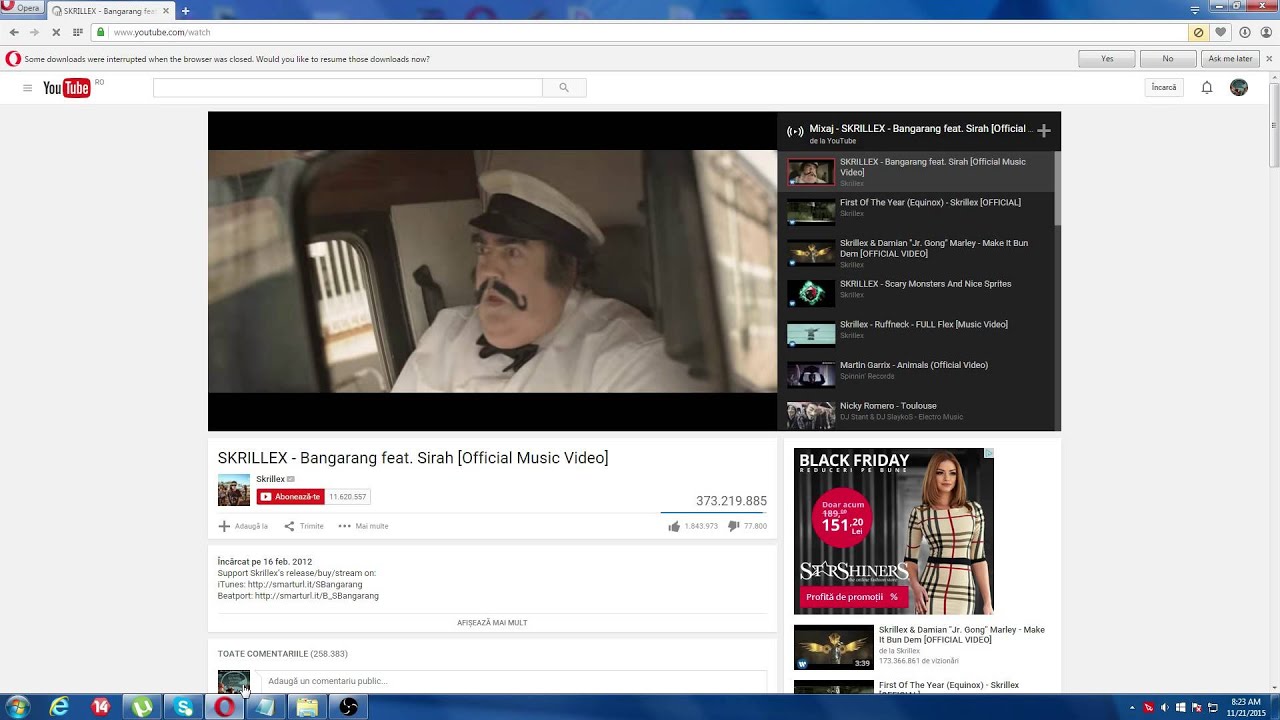Stop loading the current page

(x=56, y=32)
